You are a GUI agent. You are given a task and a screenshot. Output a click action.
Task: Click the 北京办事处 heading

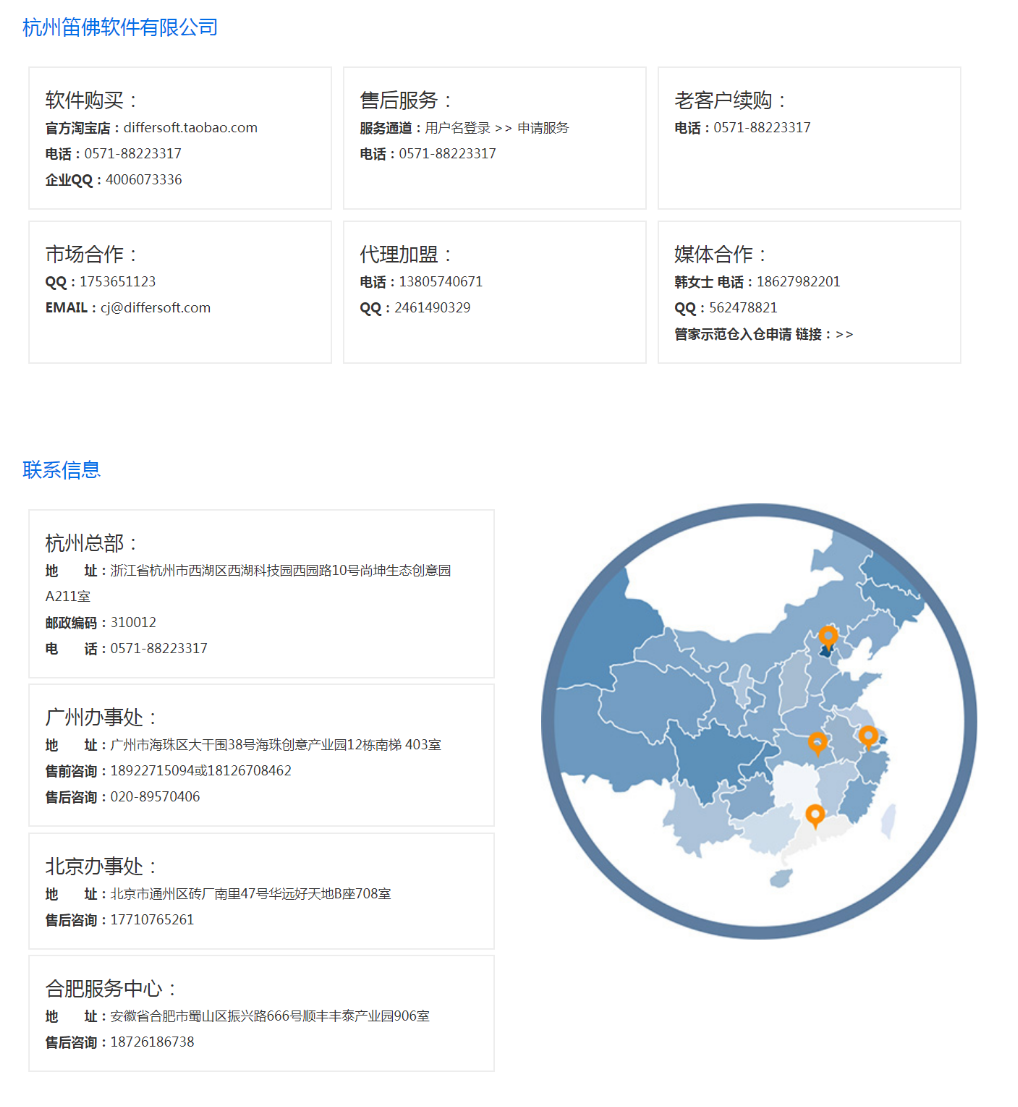pos(101,867)
